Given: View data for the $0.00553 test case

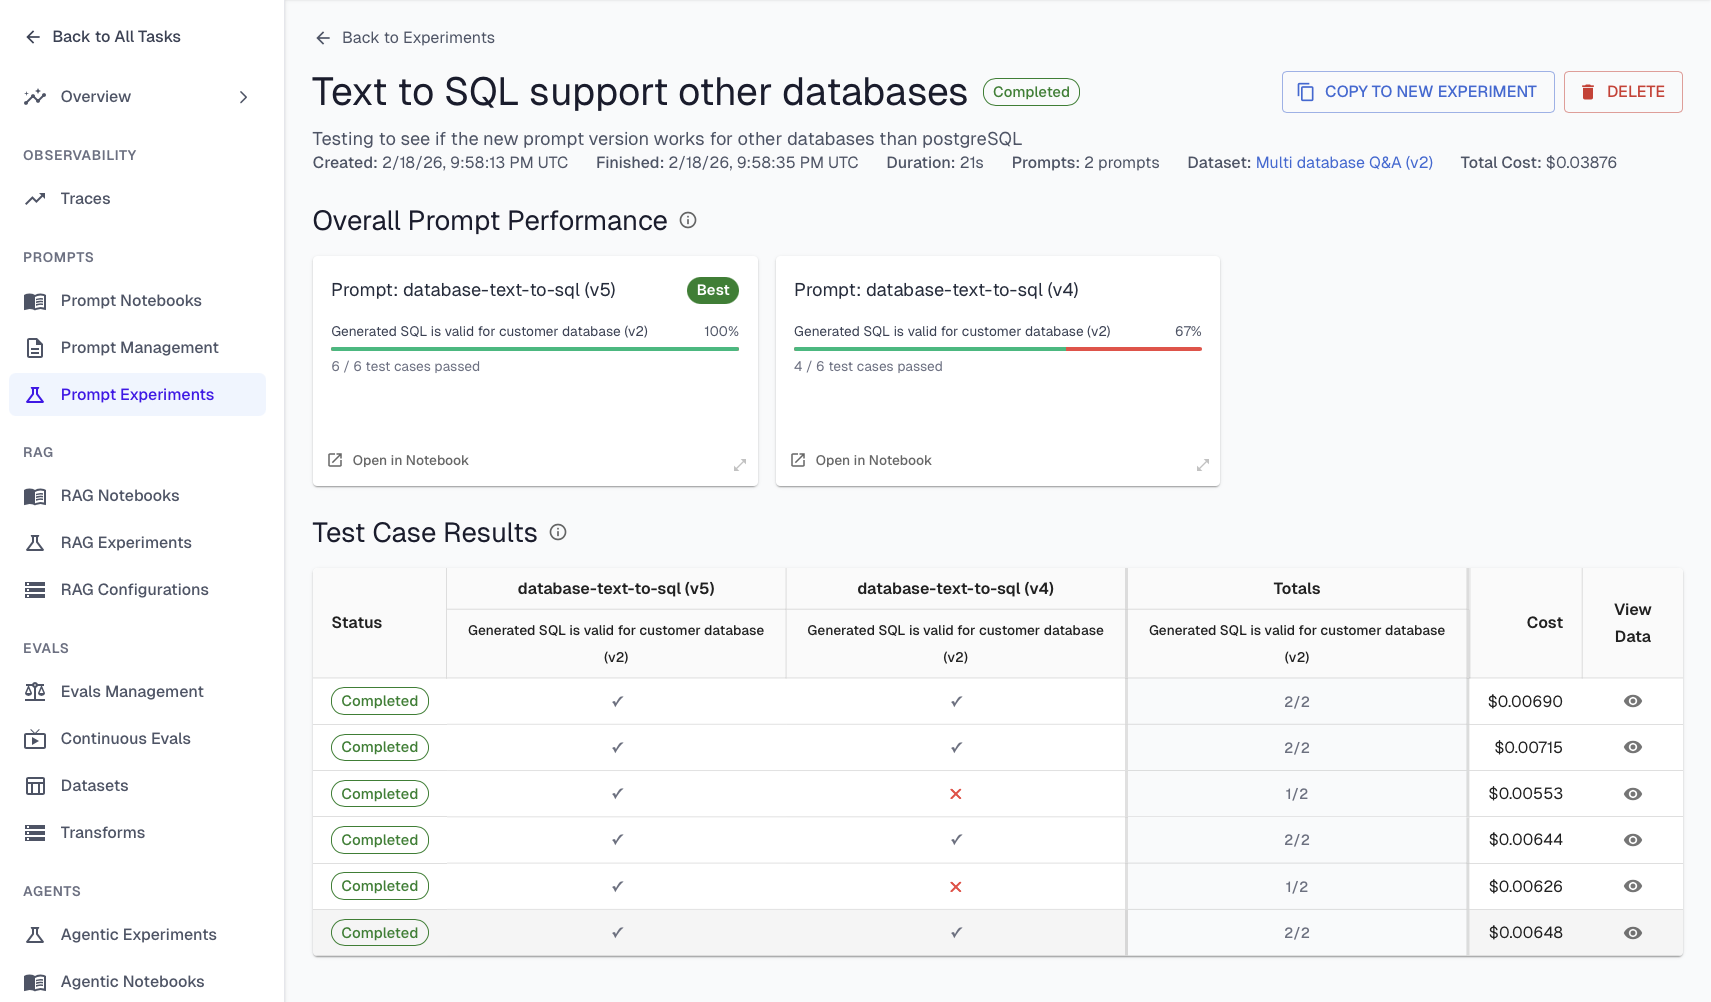Looking at the screenshot, I should [1633, 794].
